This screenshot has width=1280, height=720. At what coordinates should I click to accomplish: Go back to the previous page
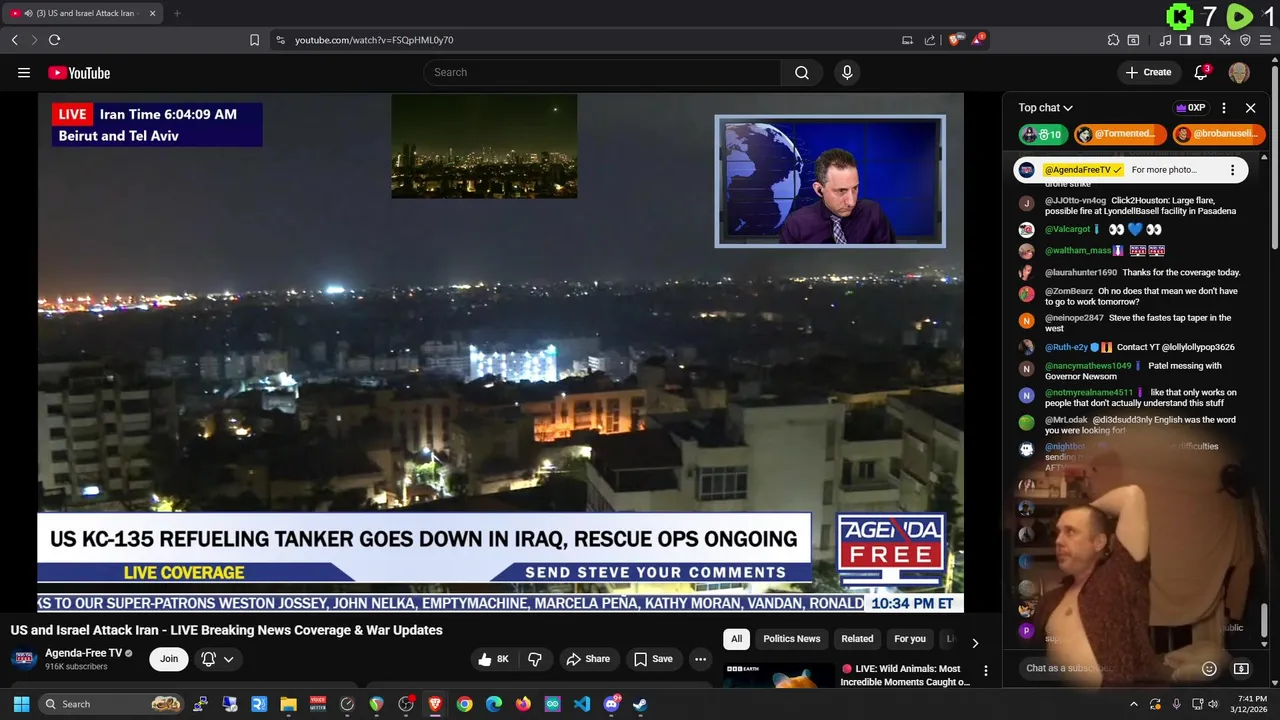[15, 40]
